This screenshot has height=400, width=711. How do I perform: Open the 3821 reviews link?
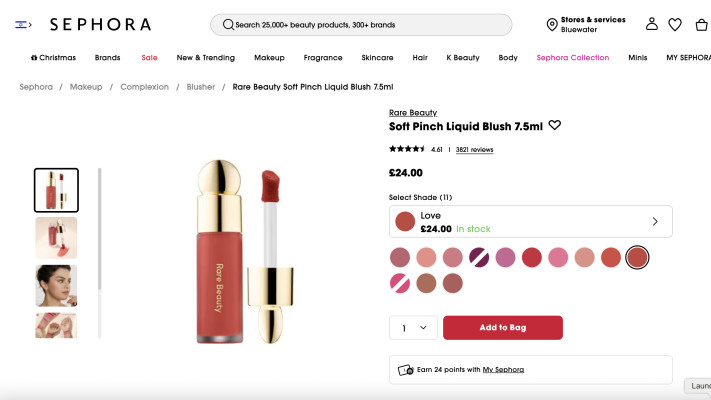(474, 150)
